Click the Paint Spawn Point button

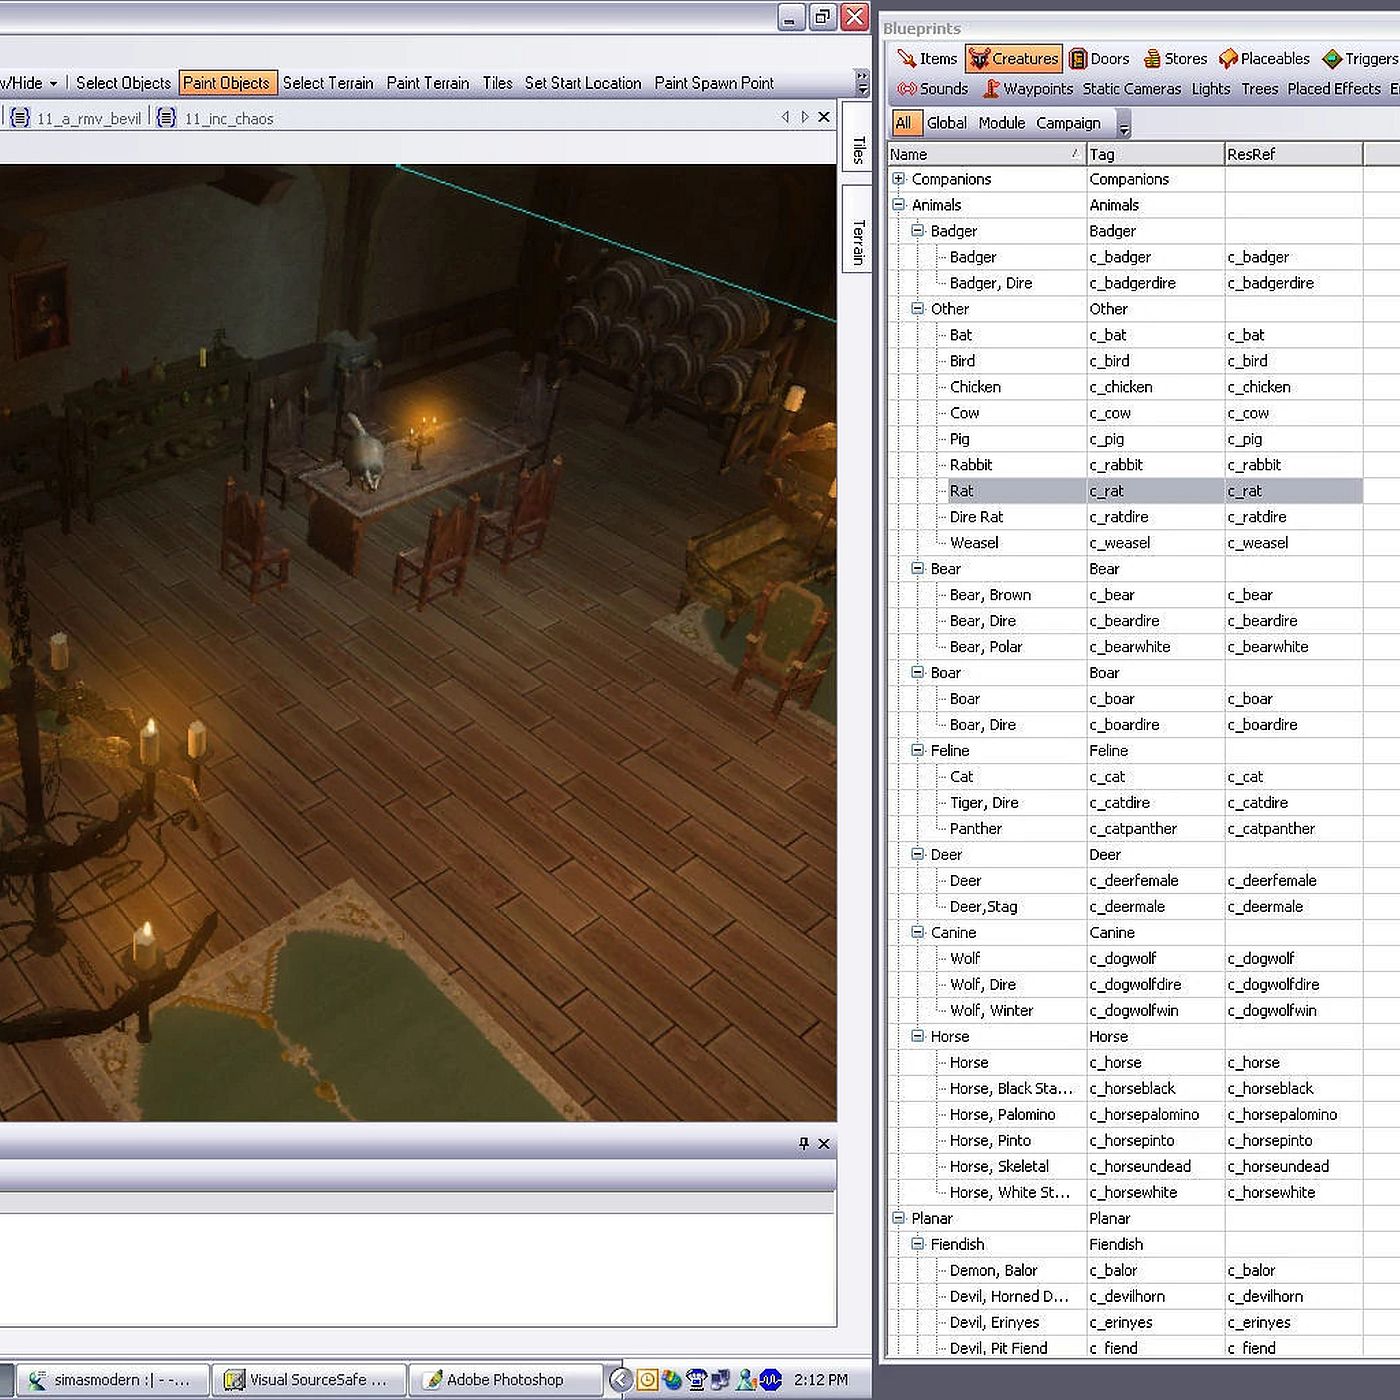(714, 83)
